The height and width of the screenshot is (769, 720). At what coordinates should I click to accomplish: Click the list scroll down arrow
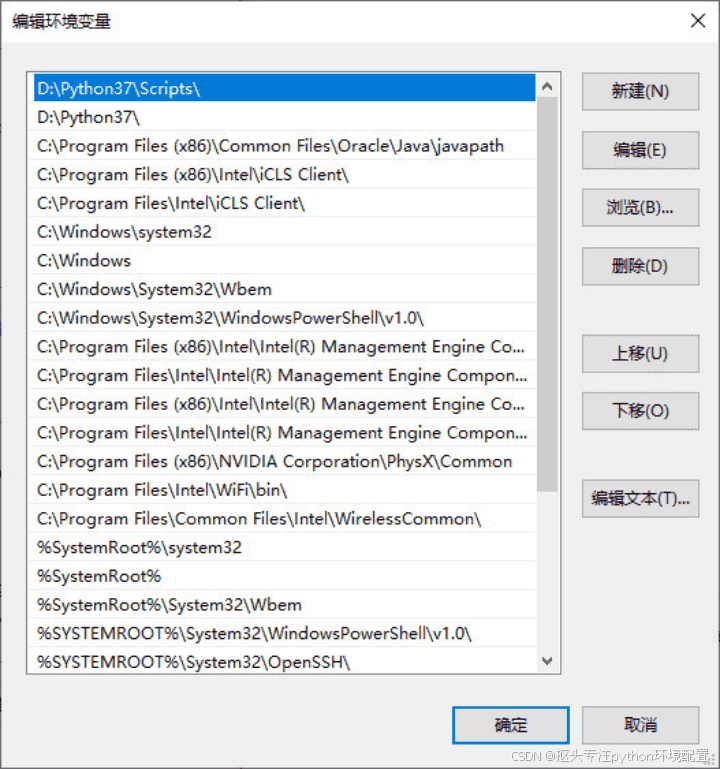547,661
